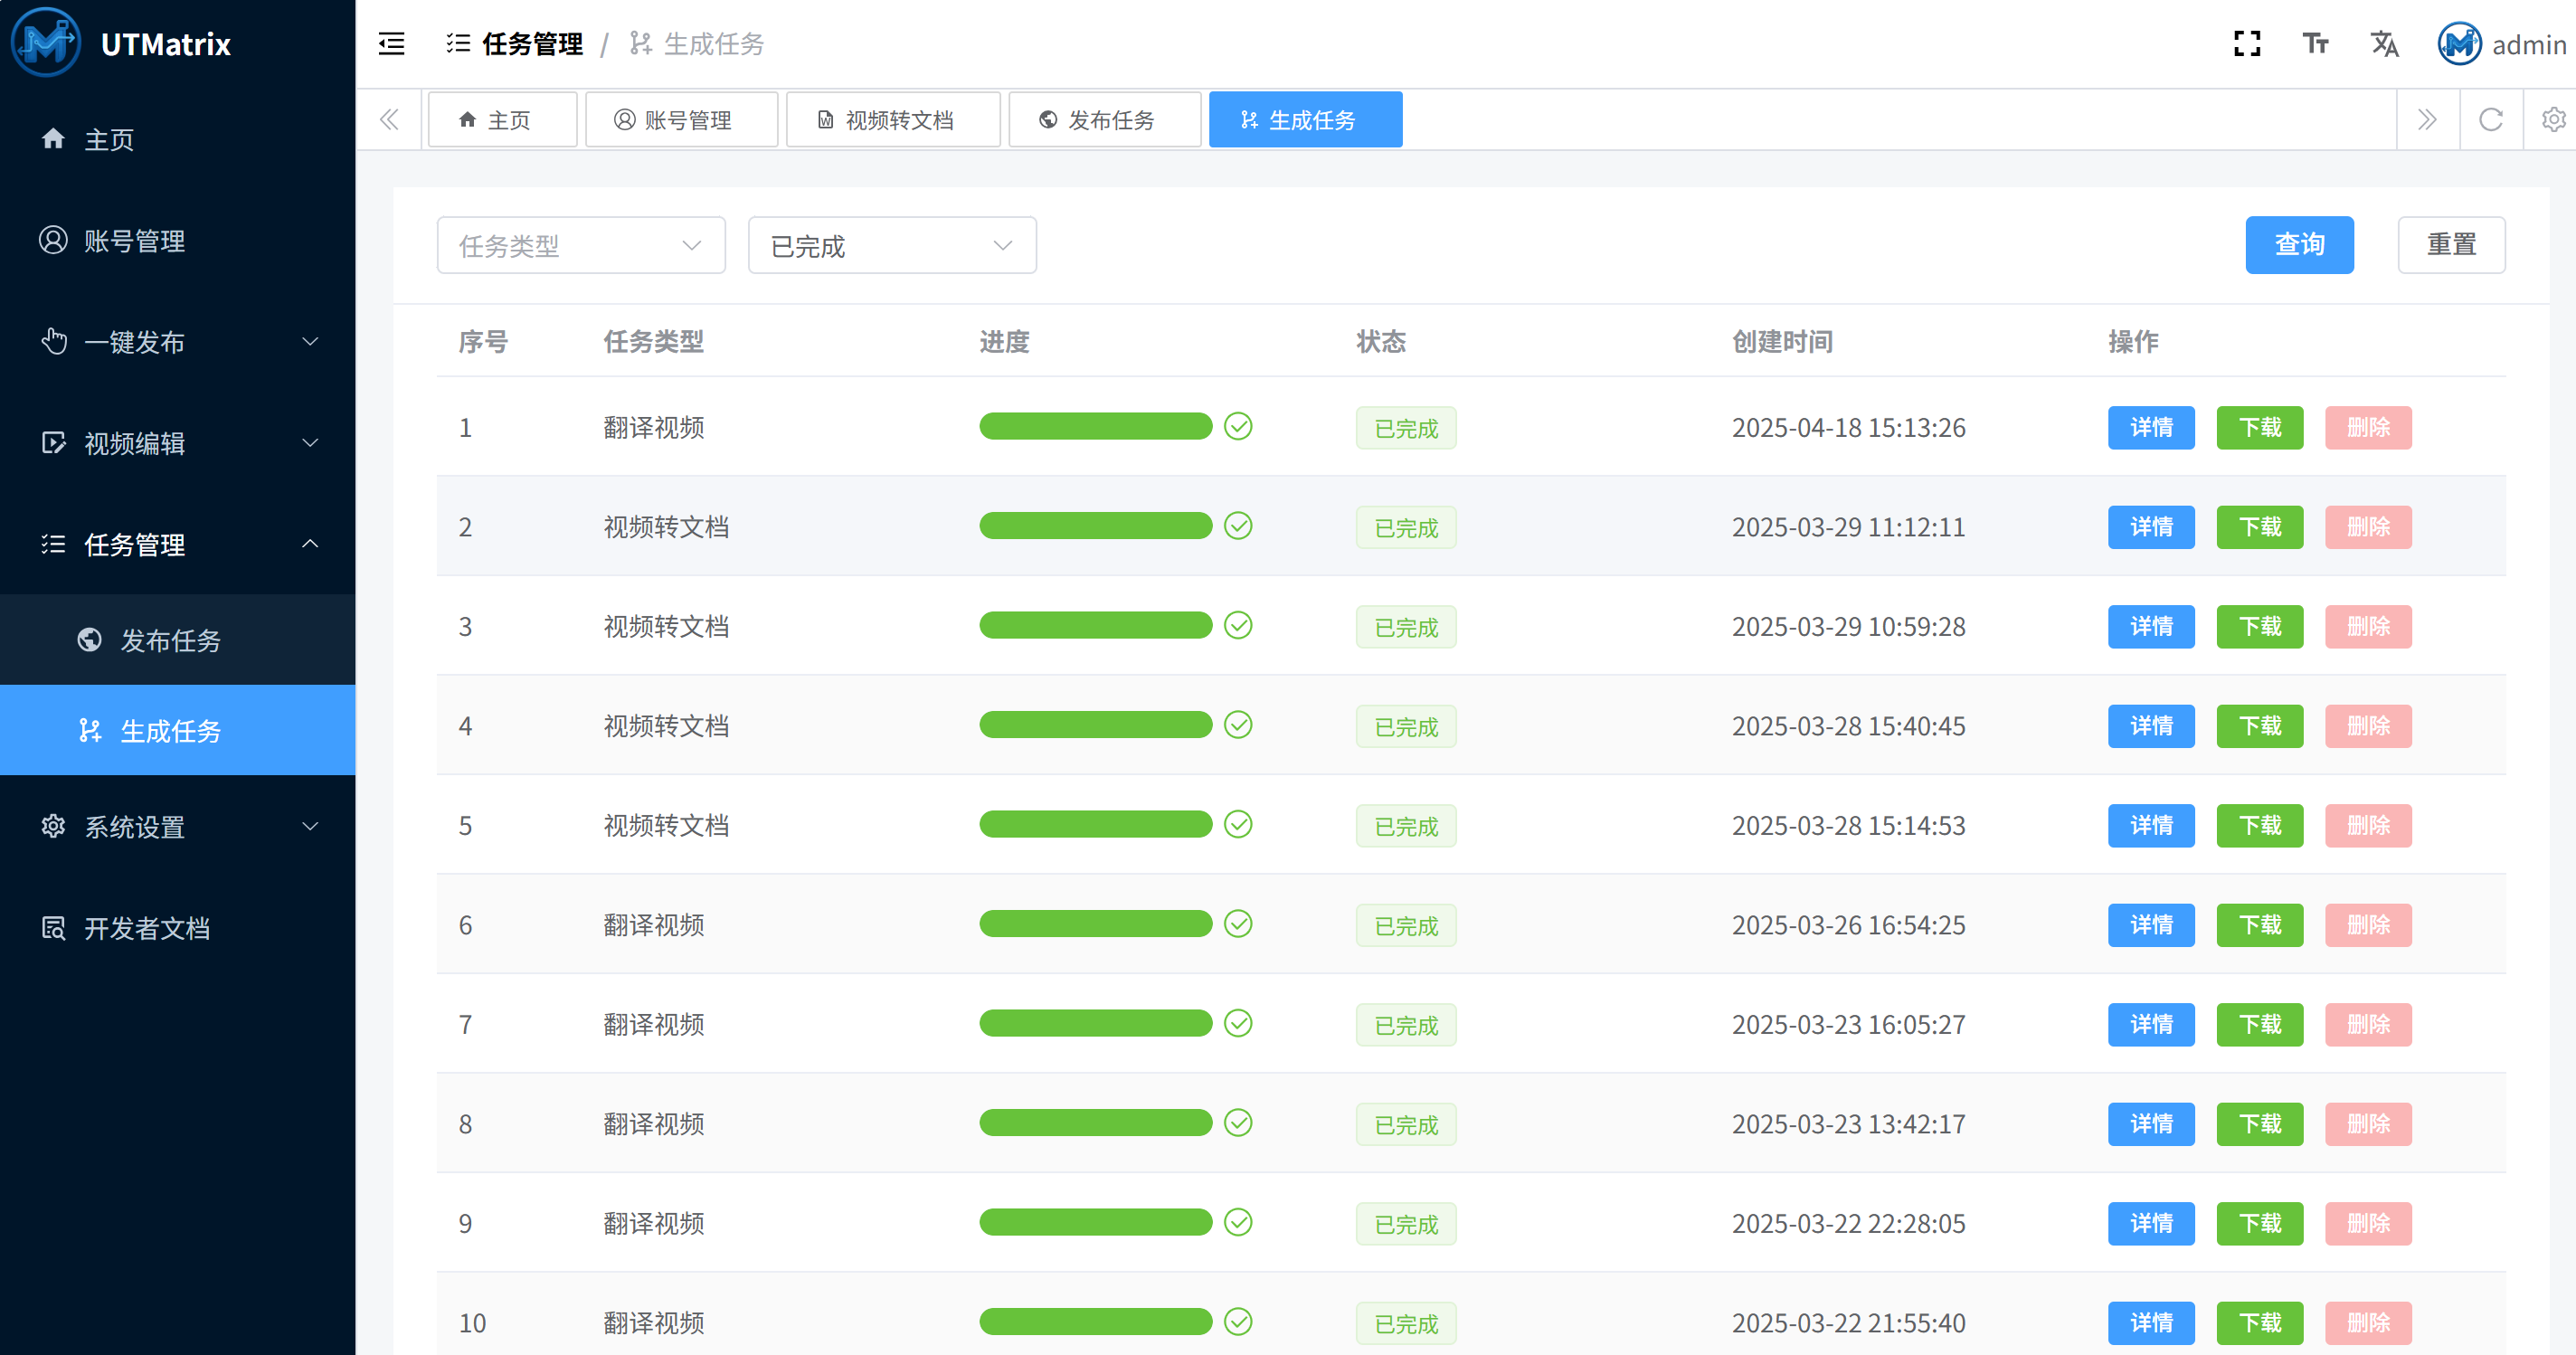Open 详情 for task row 9

(x=2151, y=1224)
